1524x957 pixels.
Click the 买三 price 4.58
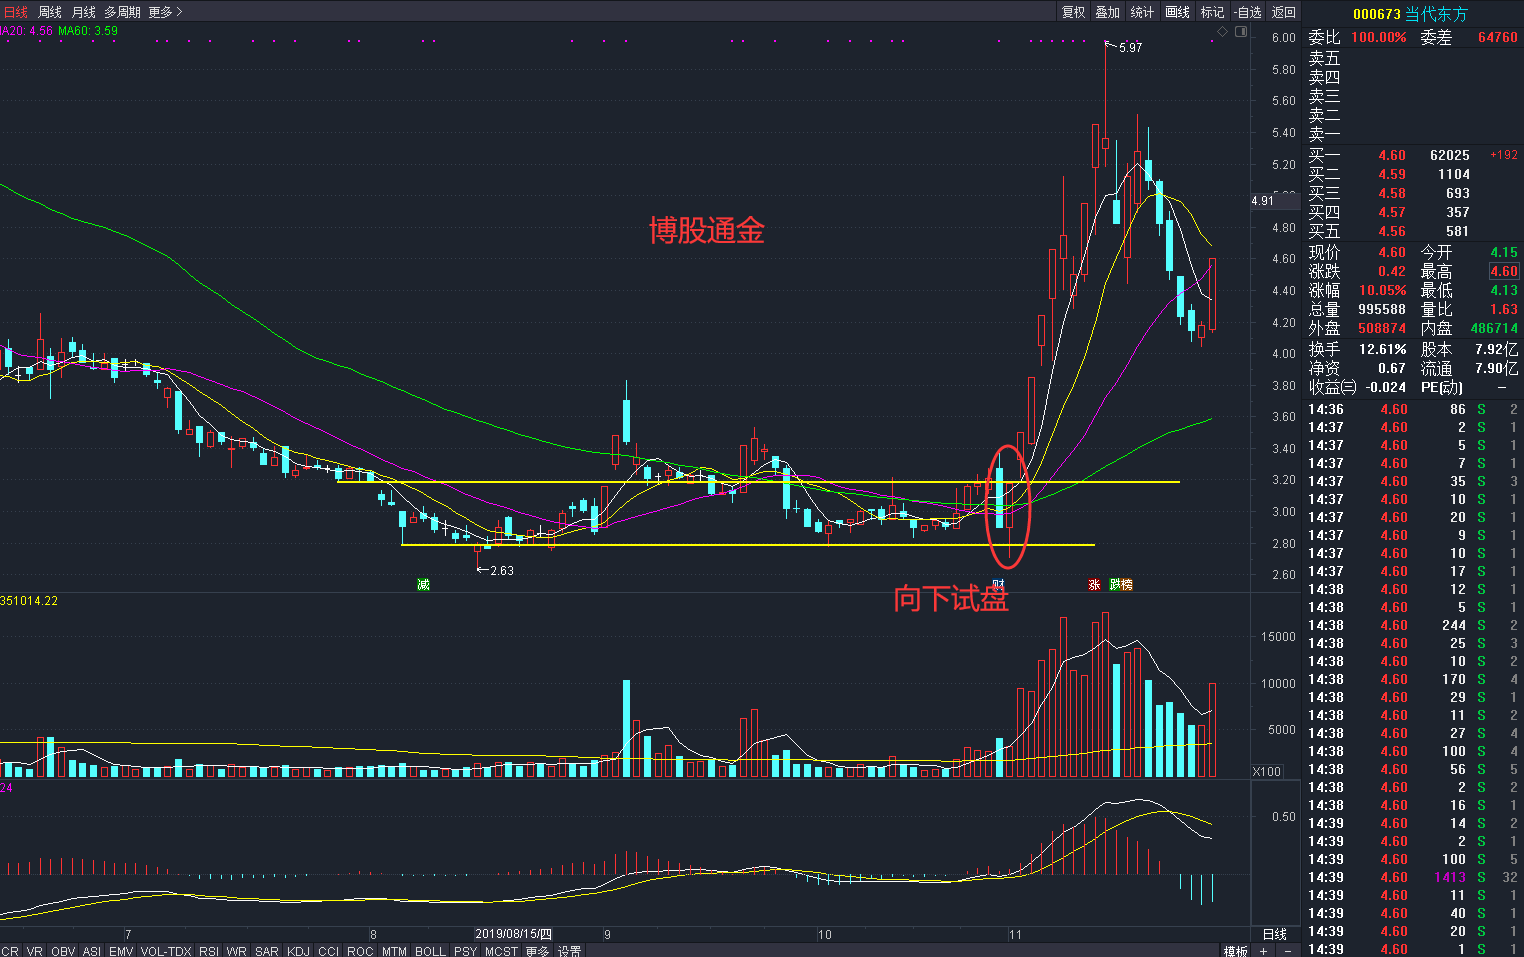click(1392, 193)
